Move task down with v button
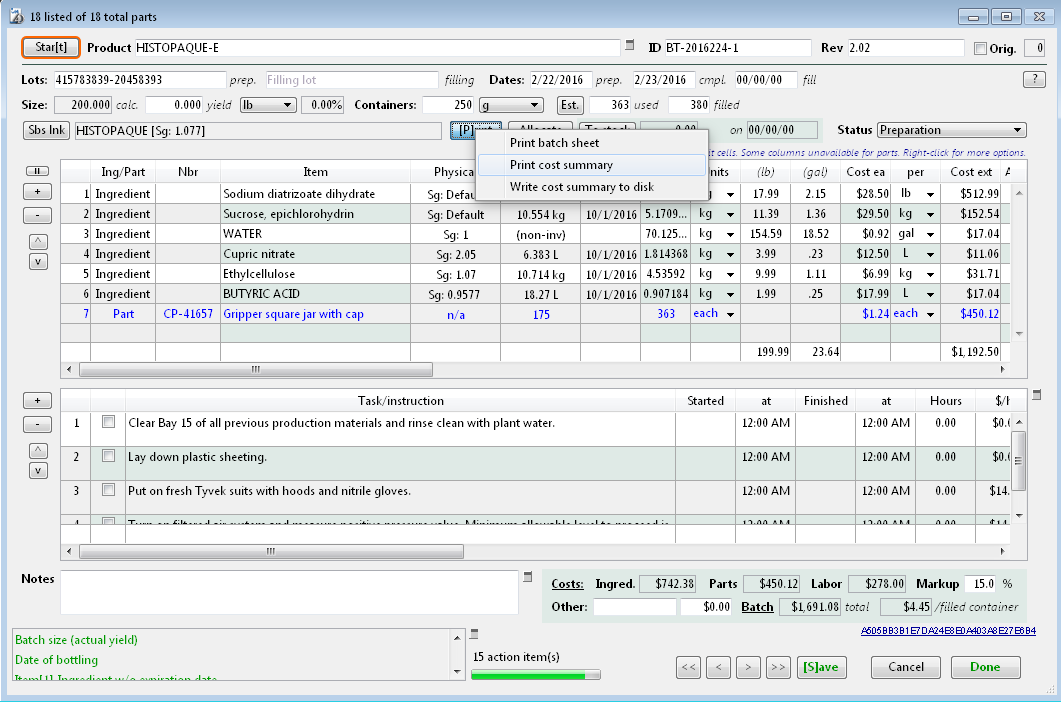This screenshot has height=702, width=1061. point(39,470)
